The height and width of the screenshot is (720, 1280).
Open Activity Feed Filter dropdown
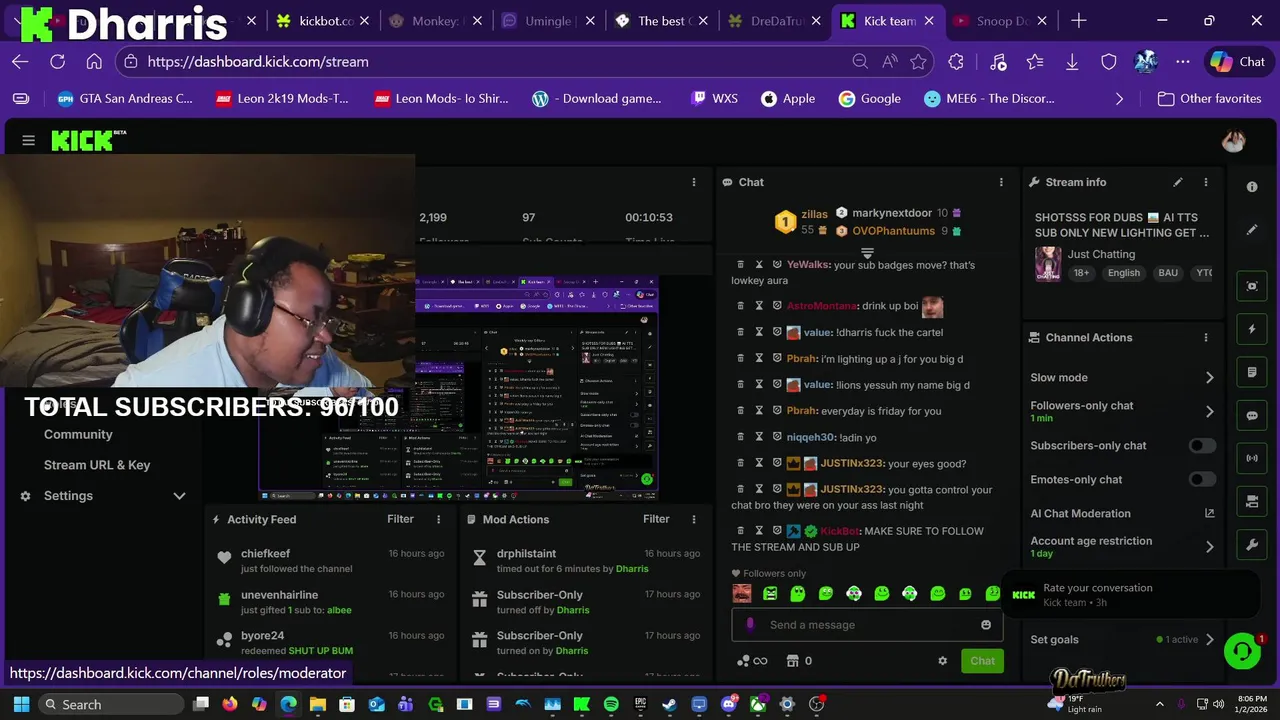400,519
